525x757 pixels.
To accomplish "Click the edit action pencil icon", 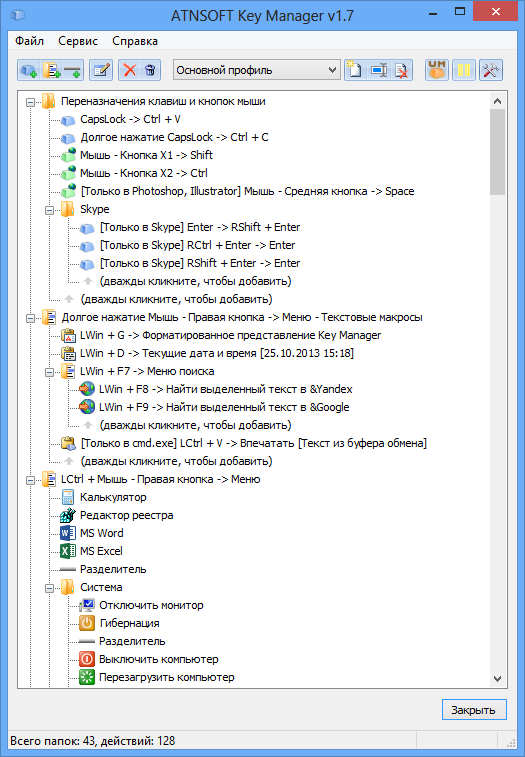I will [101, 70].
